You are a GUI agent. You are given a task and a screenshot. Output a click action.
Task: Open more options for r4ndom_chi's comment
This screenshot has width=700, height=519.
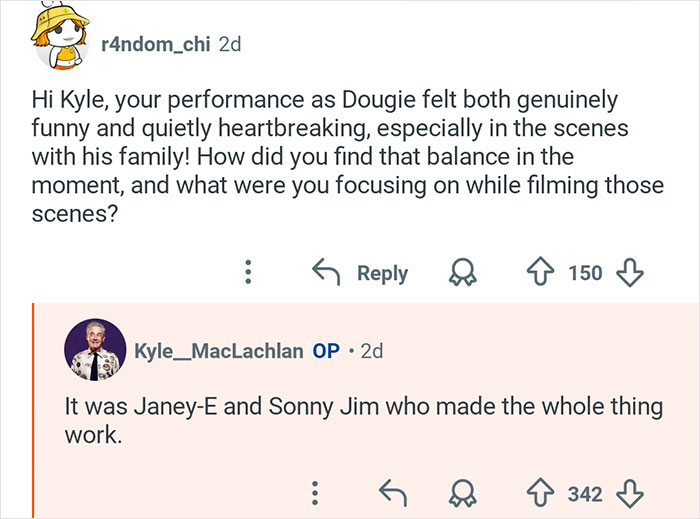point(250,272)
